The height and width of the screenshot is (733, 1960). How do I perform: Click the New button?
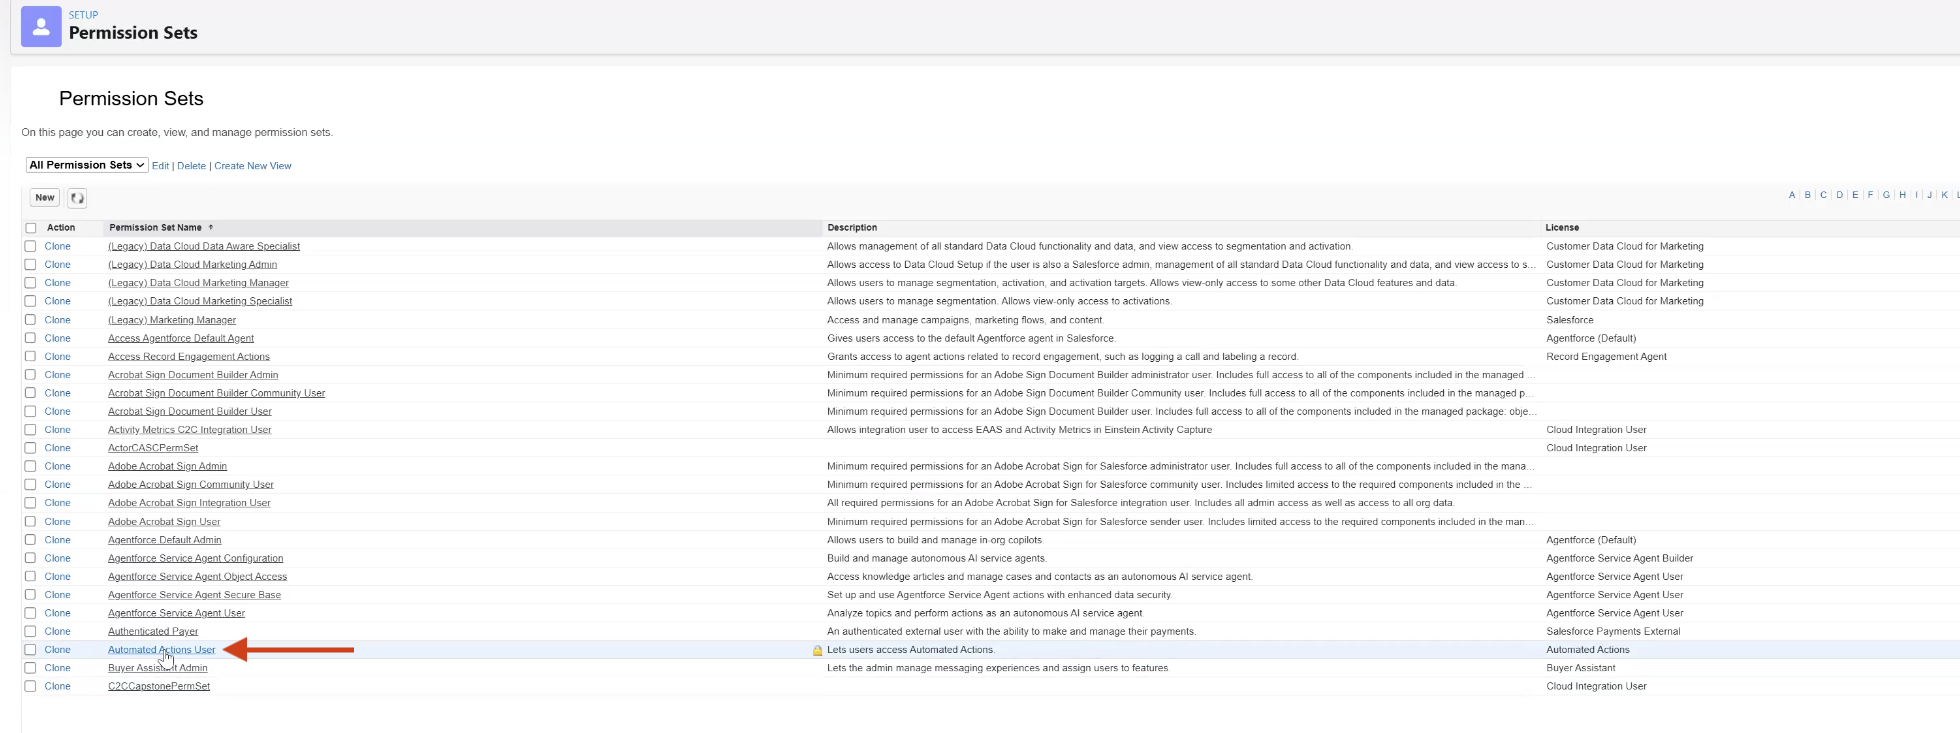[45, 198]
